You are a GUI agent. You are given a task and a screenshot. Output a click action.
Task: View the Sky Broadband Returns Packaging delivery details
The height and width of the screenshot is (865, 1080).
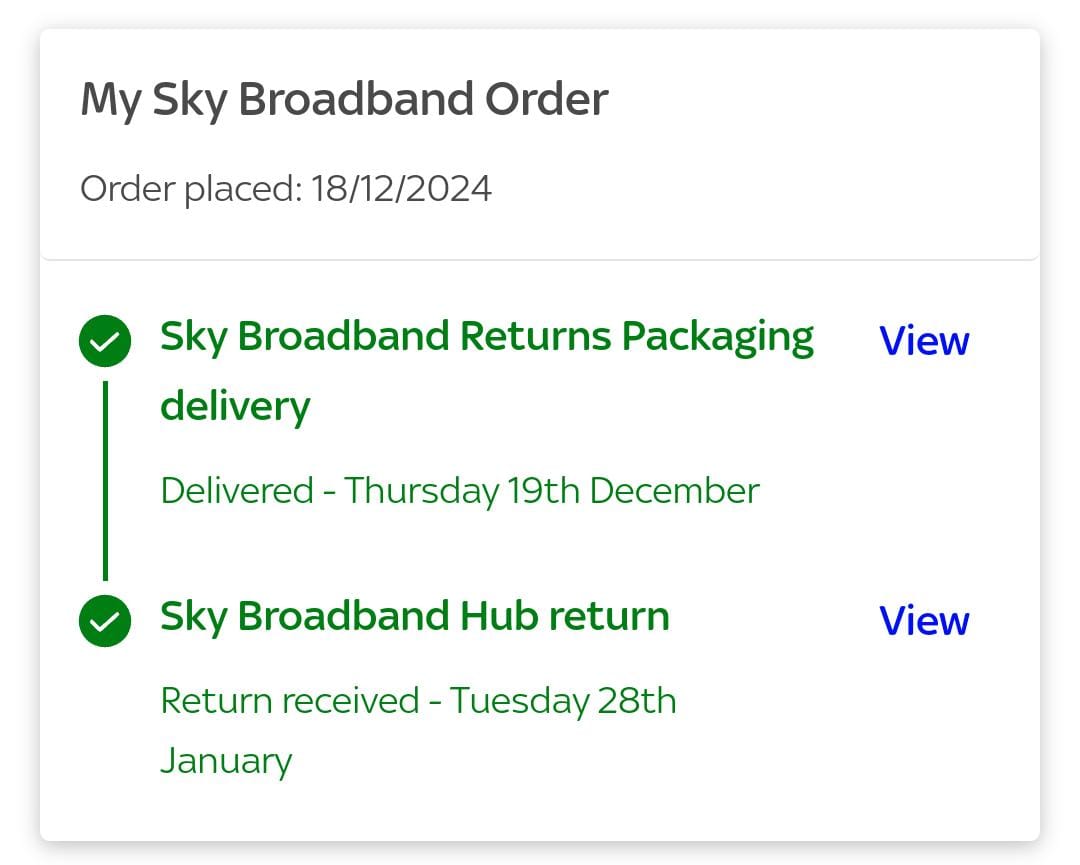[x=923, y=340]
